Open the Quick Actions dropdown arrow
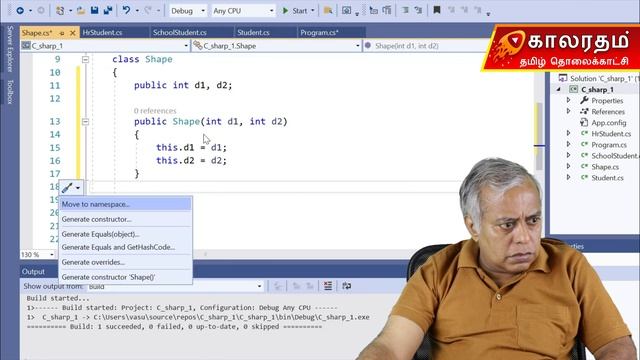Viewport: 640px width, 360px height. (78, 188)
